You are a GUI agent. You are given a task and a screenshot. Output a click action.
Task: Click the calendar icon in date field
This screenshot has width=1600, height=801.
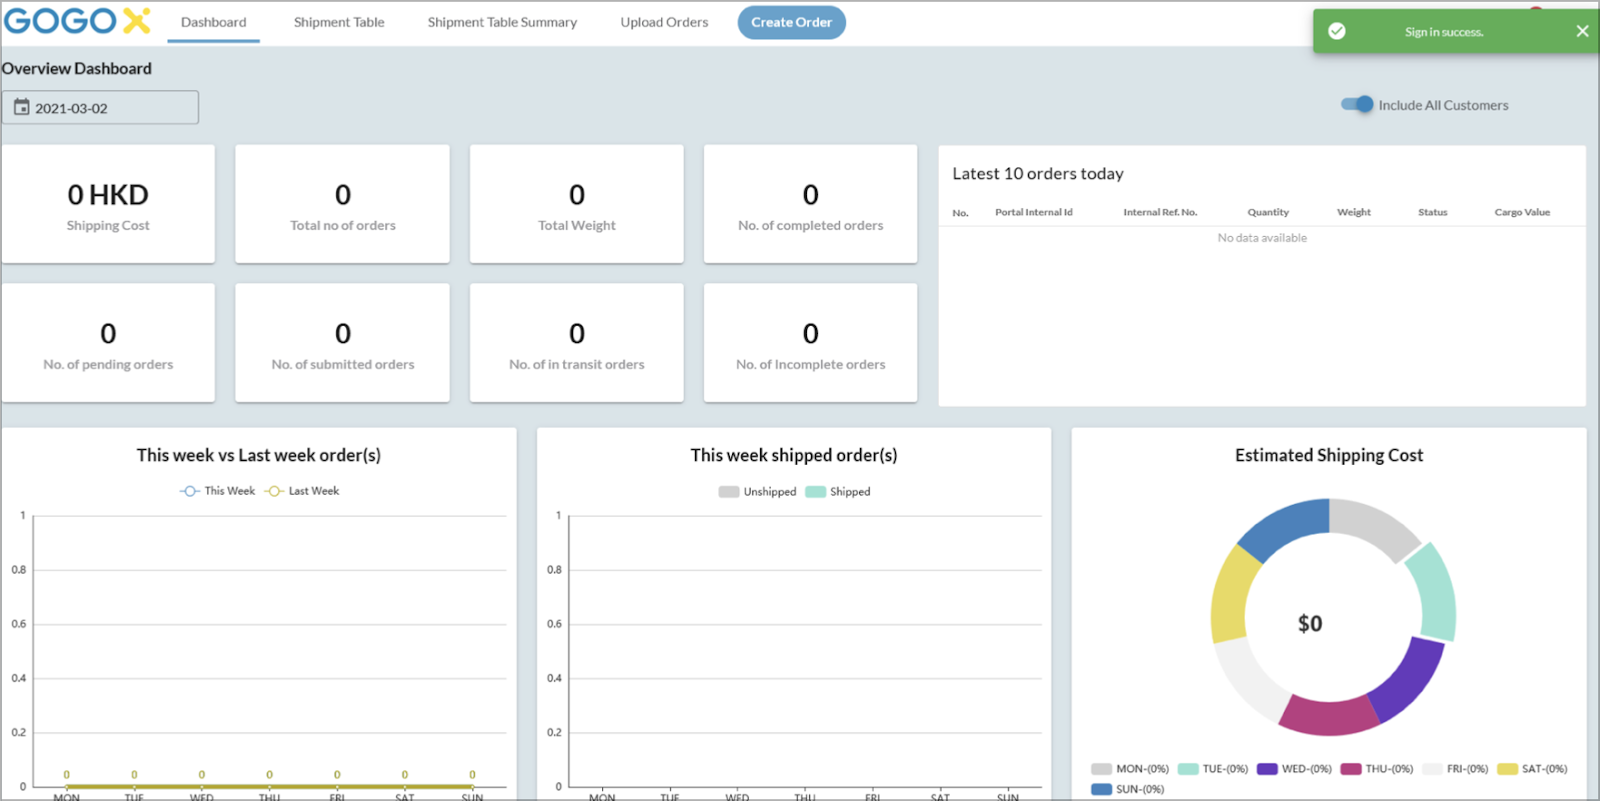tap(21, 107)
